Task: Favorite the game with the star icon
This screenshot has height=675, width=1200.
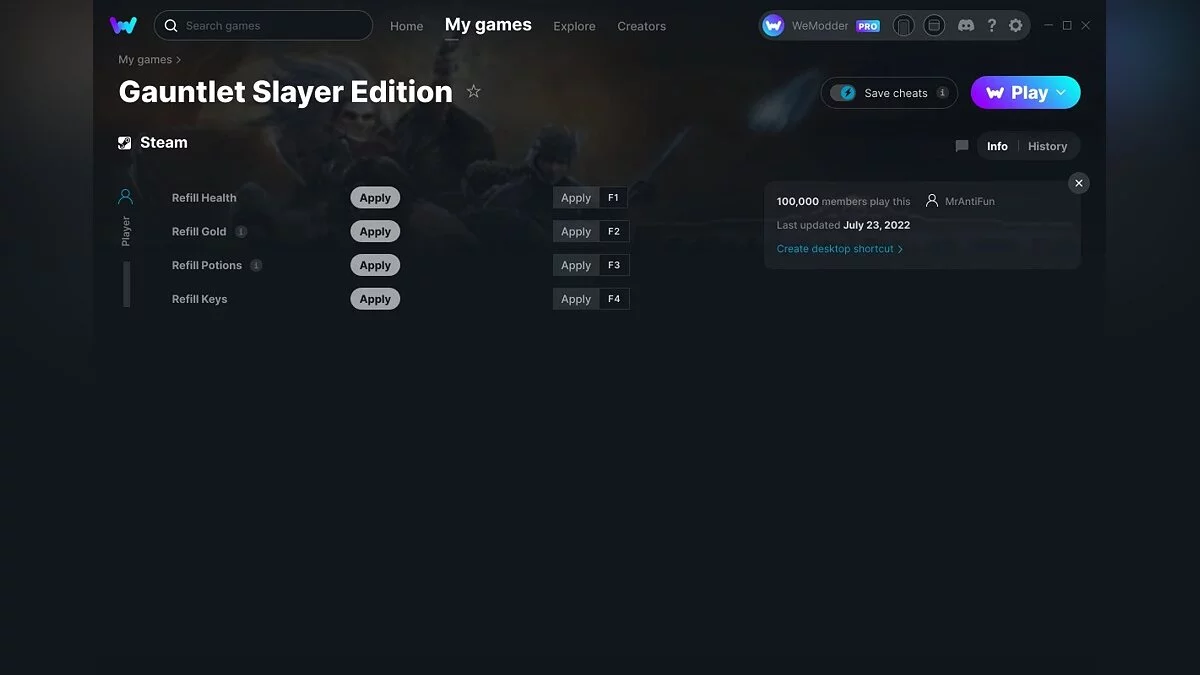Action: (474, 92)
